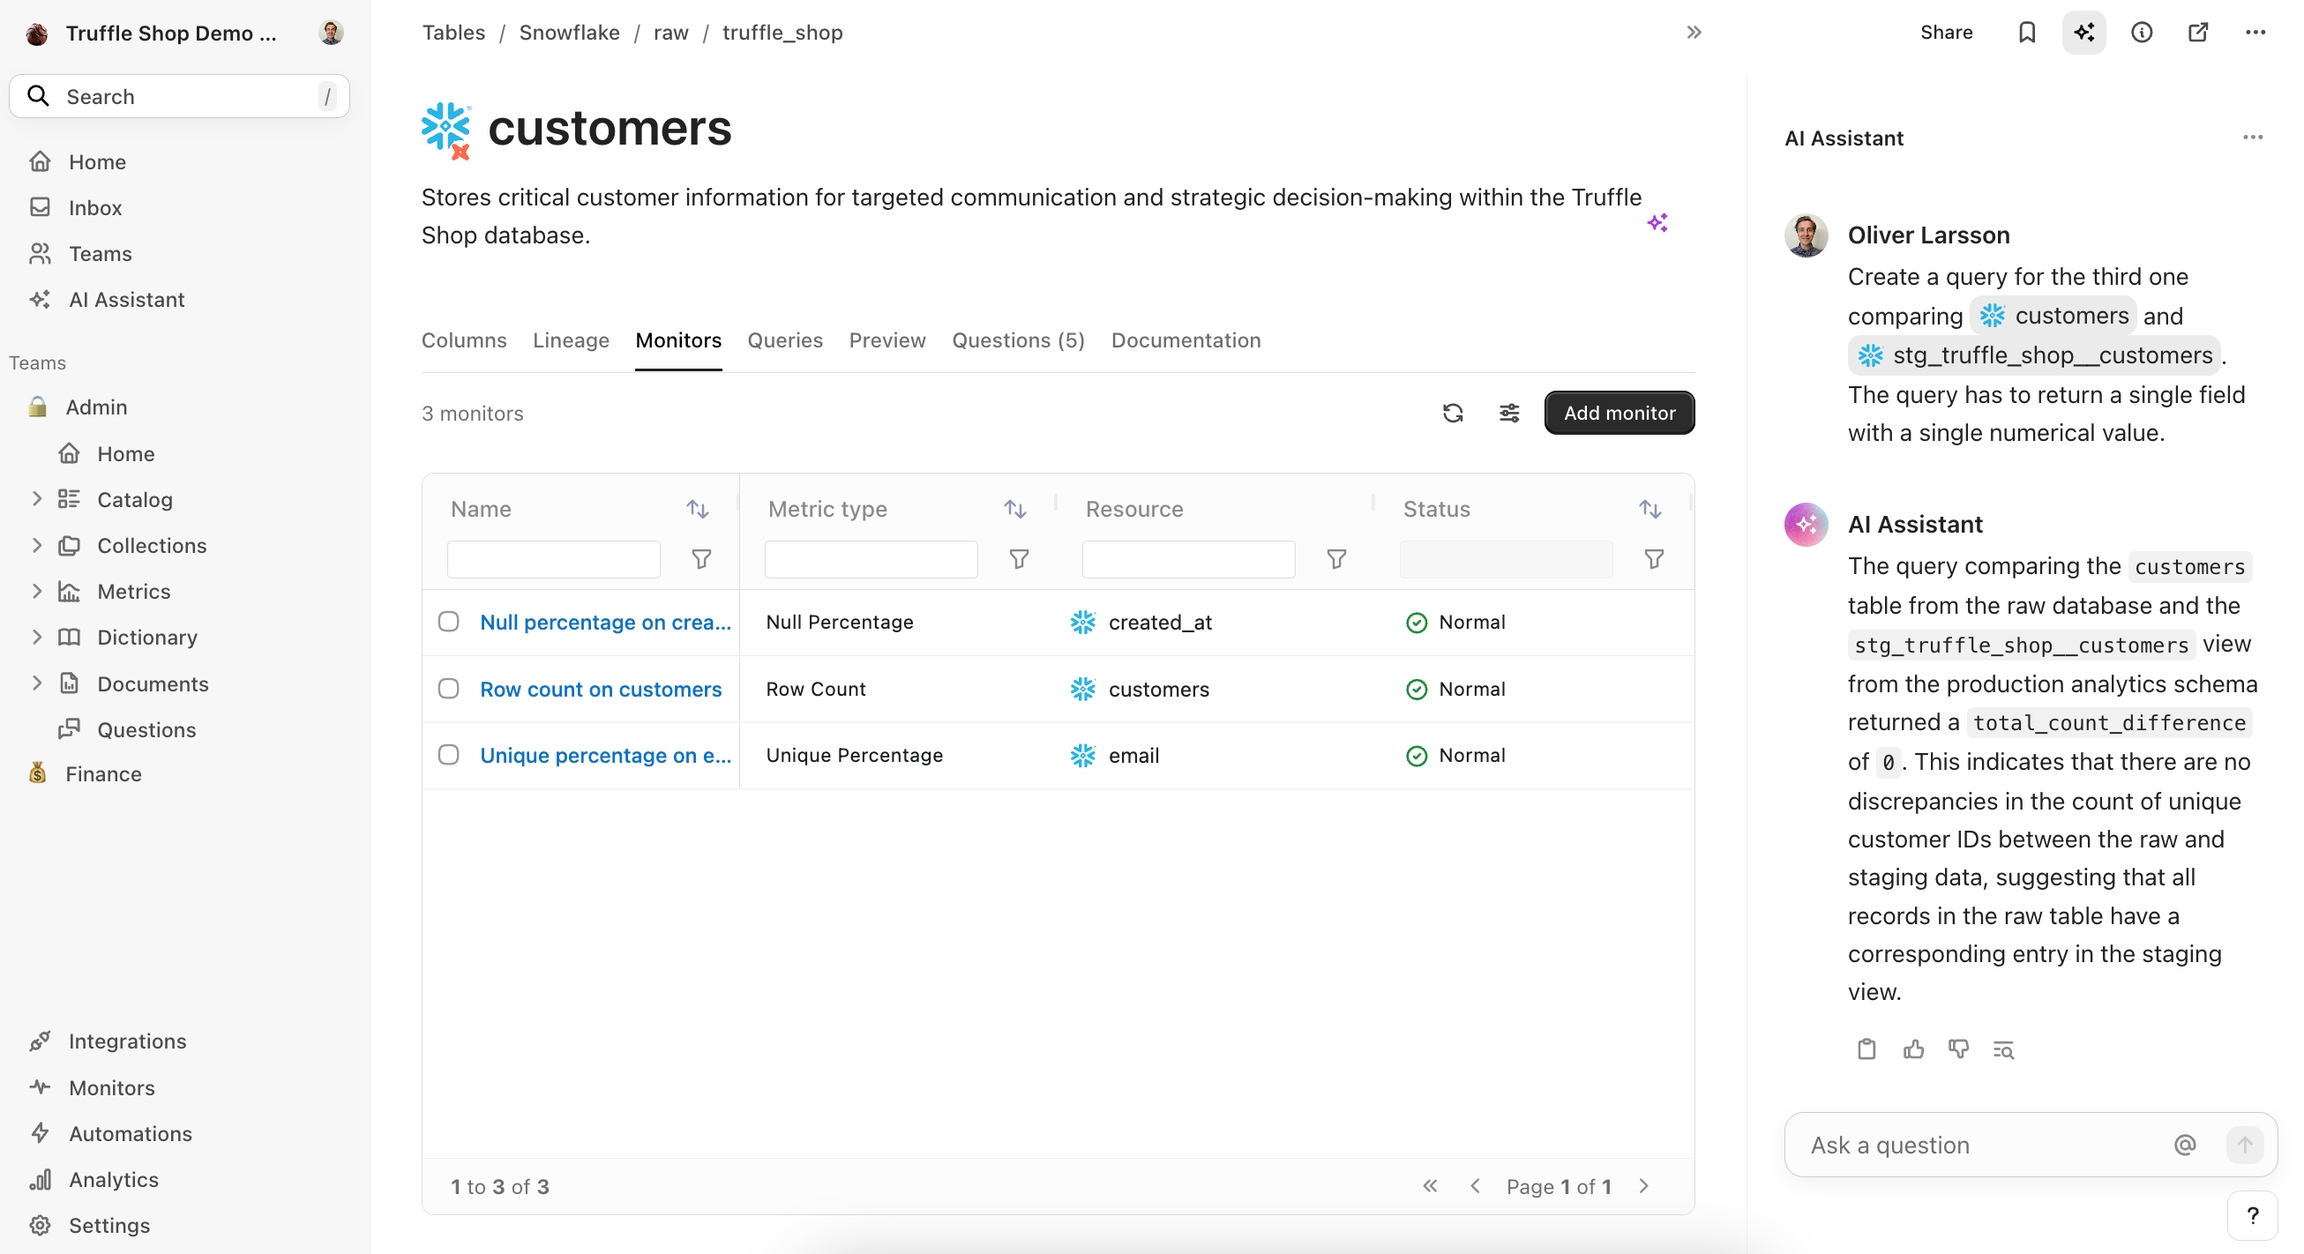Expand the Metrics section in sidebar
2304x1254 pixels.
(x=37, y=591)
